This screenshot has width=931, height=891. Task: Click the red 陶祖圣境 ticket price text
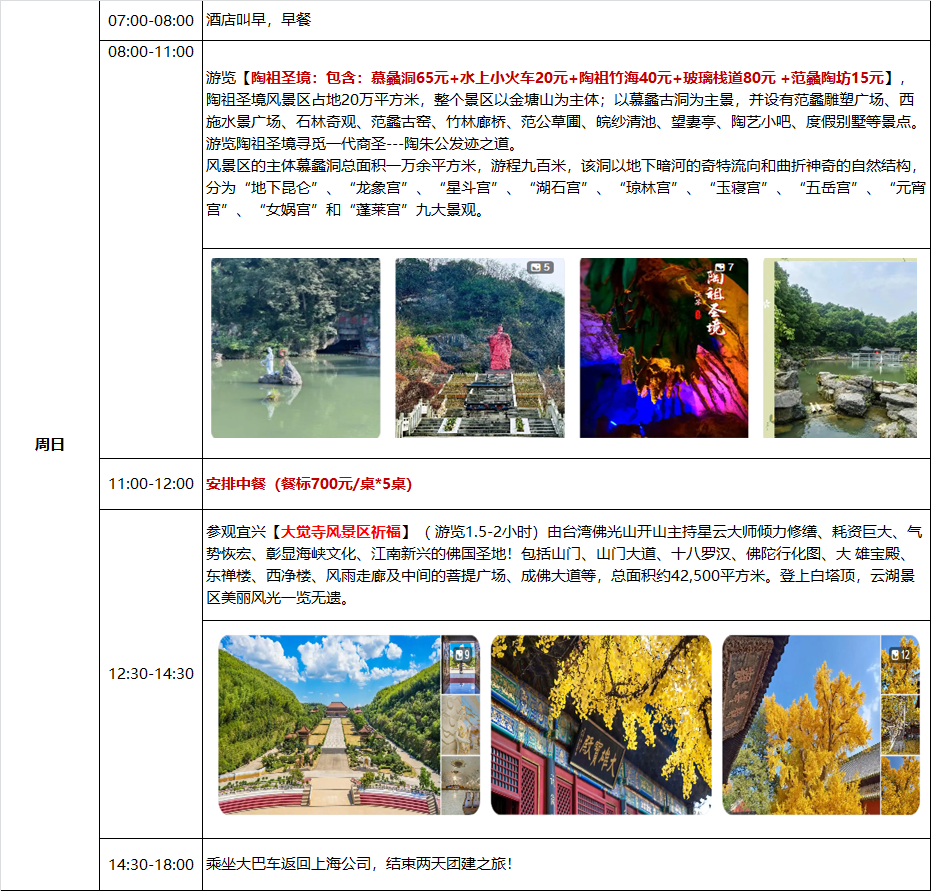[553, 78]
